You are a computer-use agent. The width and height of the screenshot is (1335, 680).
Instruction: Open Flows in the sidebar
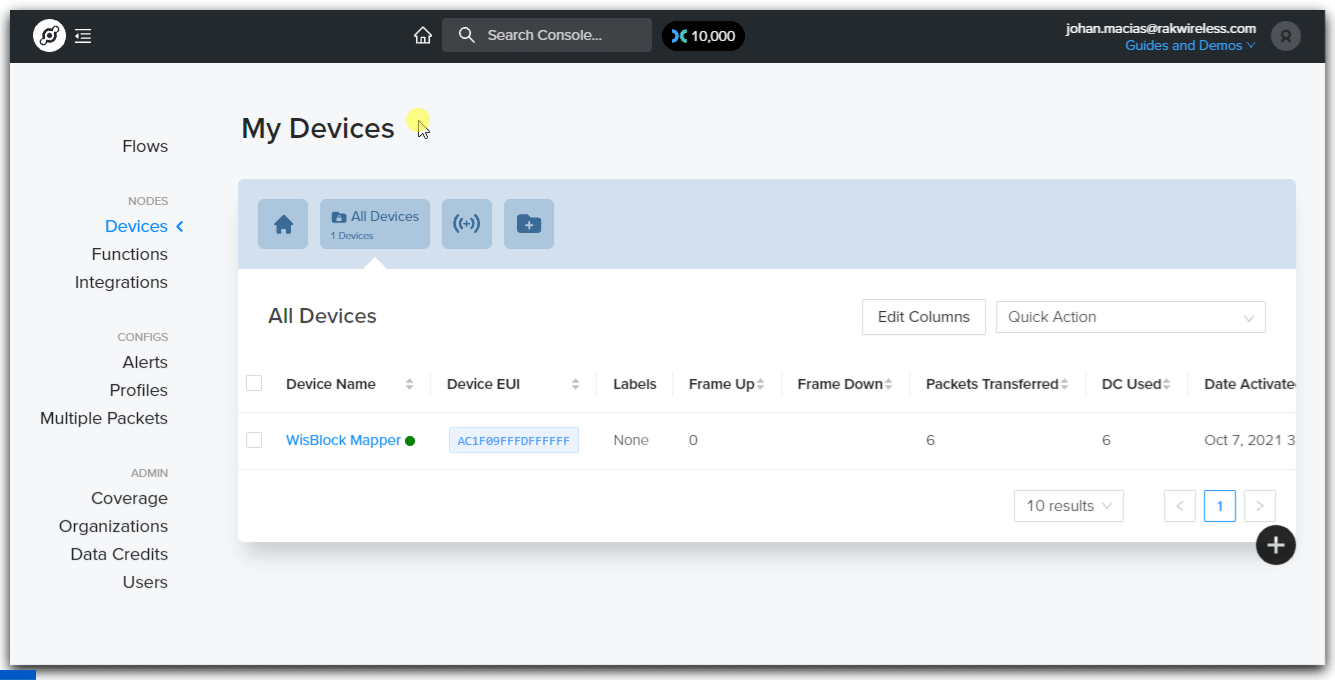[x=145, y=146]
